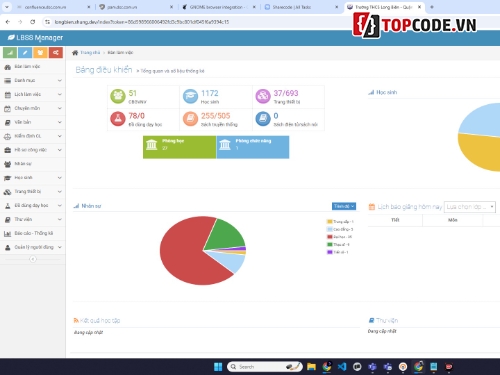Open a new browser tab with plus

coord(432,7)
